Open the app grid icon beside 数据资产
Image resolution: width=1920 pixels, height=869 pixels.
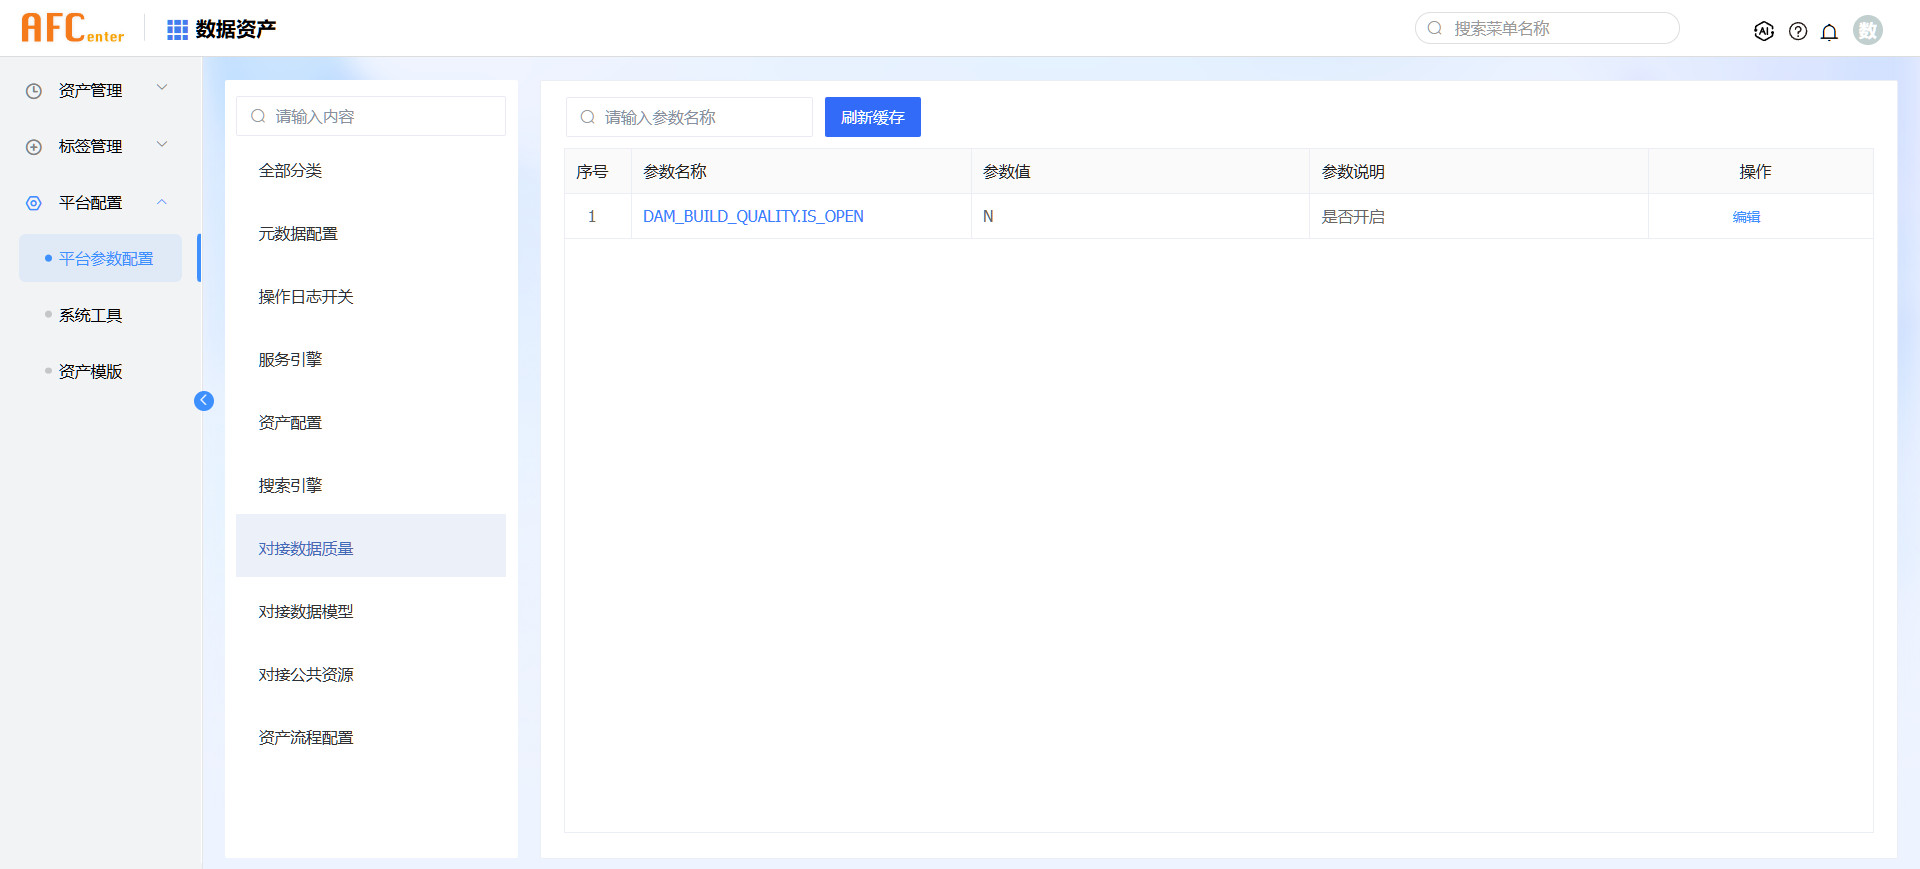[177, 30]
